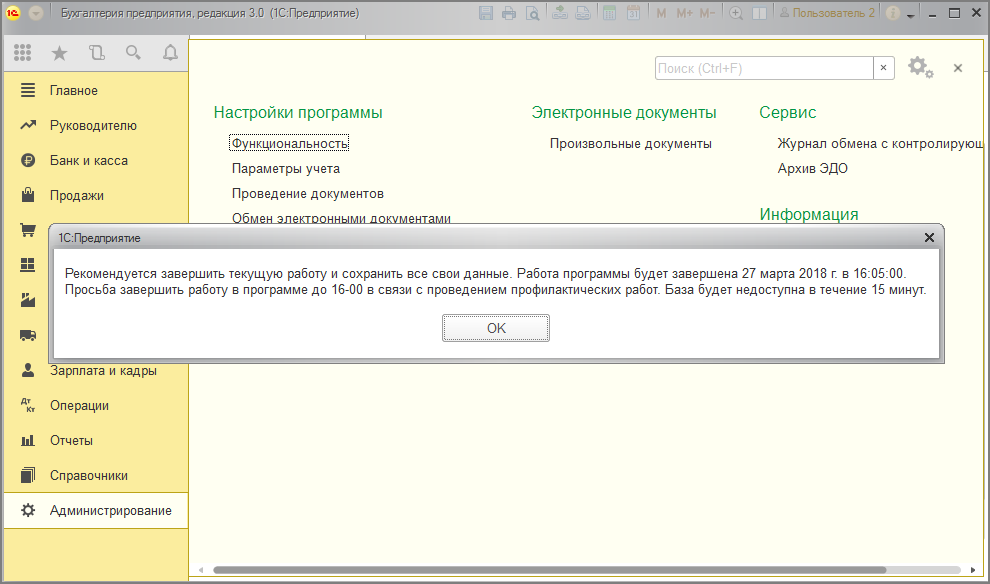The image size is (990, 584).
Task: Open the Банк и касса section
Action: click(89, 161)
